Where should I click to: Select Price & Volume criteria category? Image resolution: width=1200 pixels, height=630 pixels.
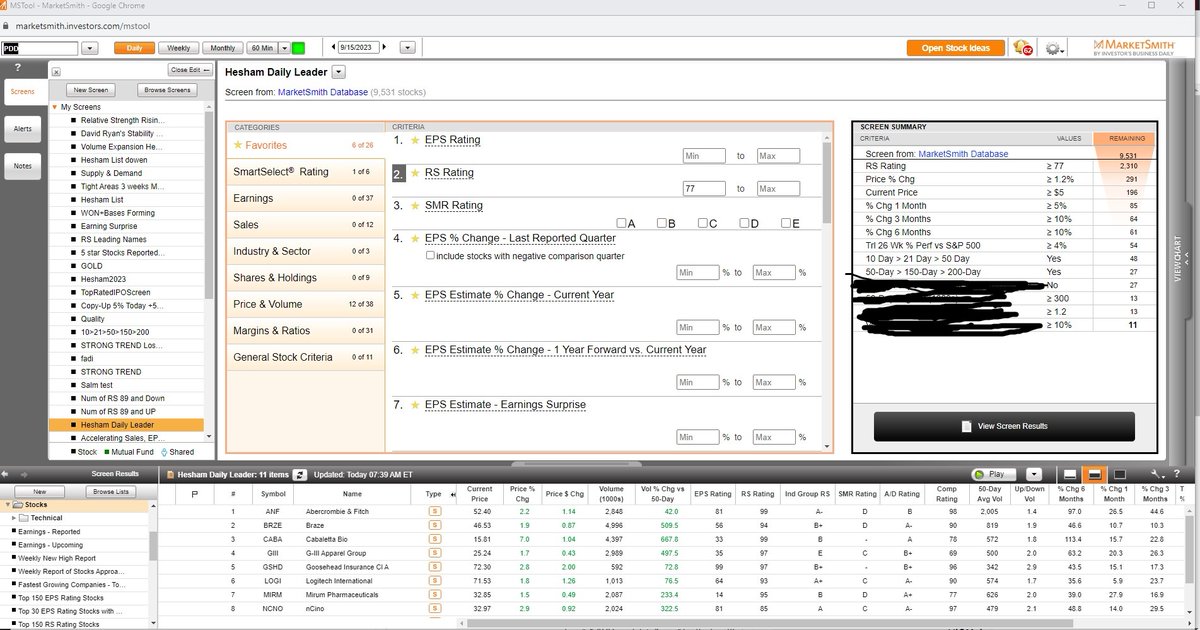(x=304, y=304)
